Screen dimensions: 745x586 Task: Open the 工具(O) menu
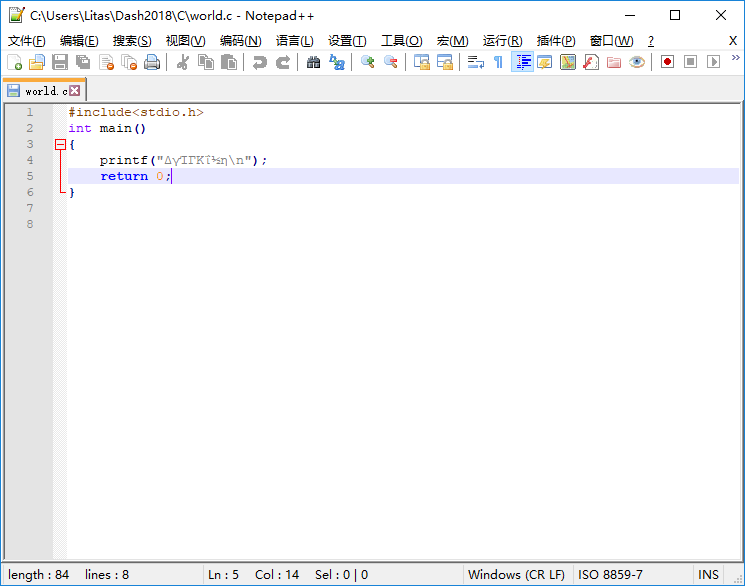click(x=401, y=41)
